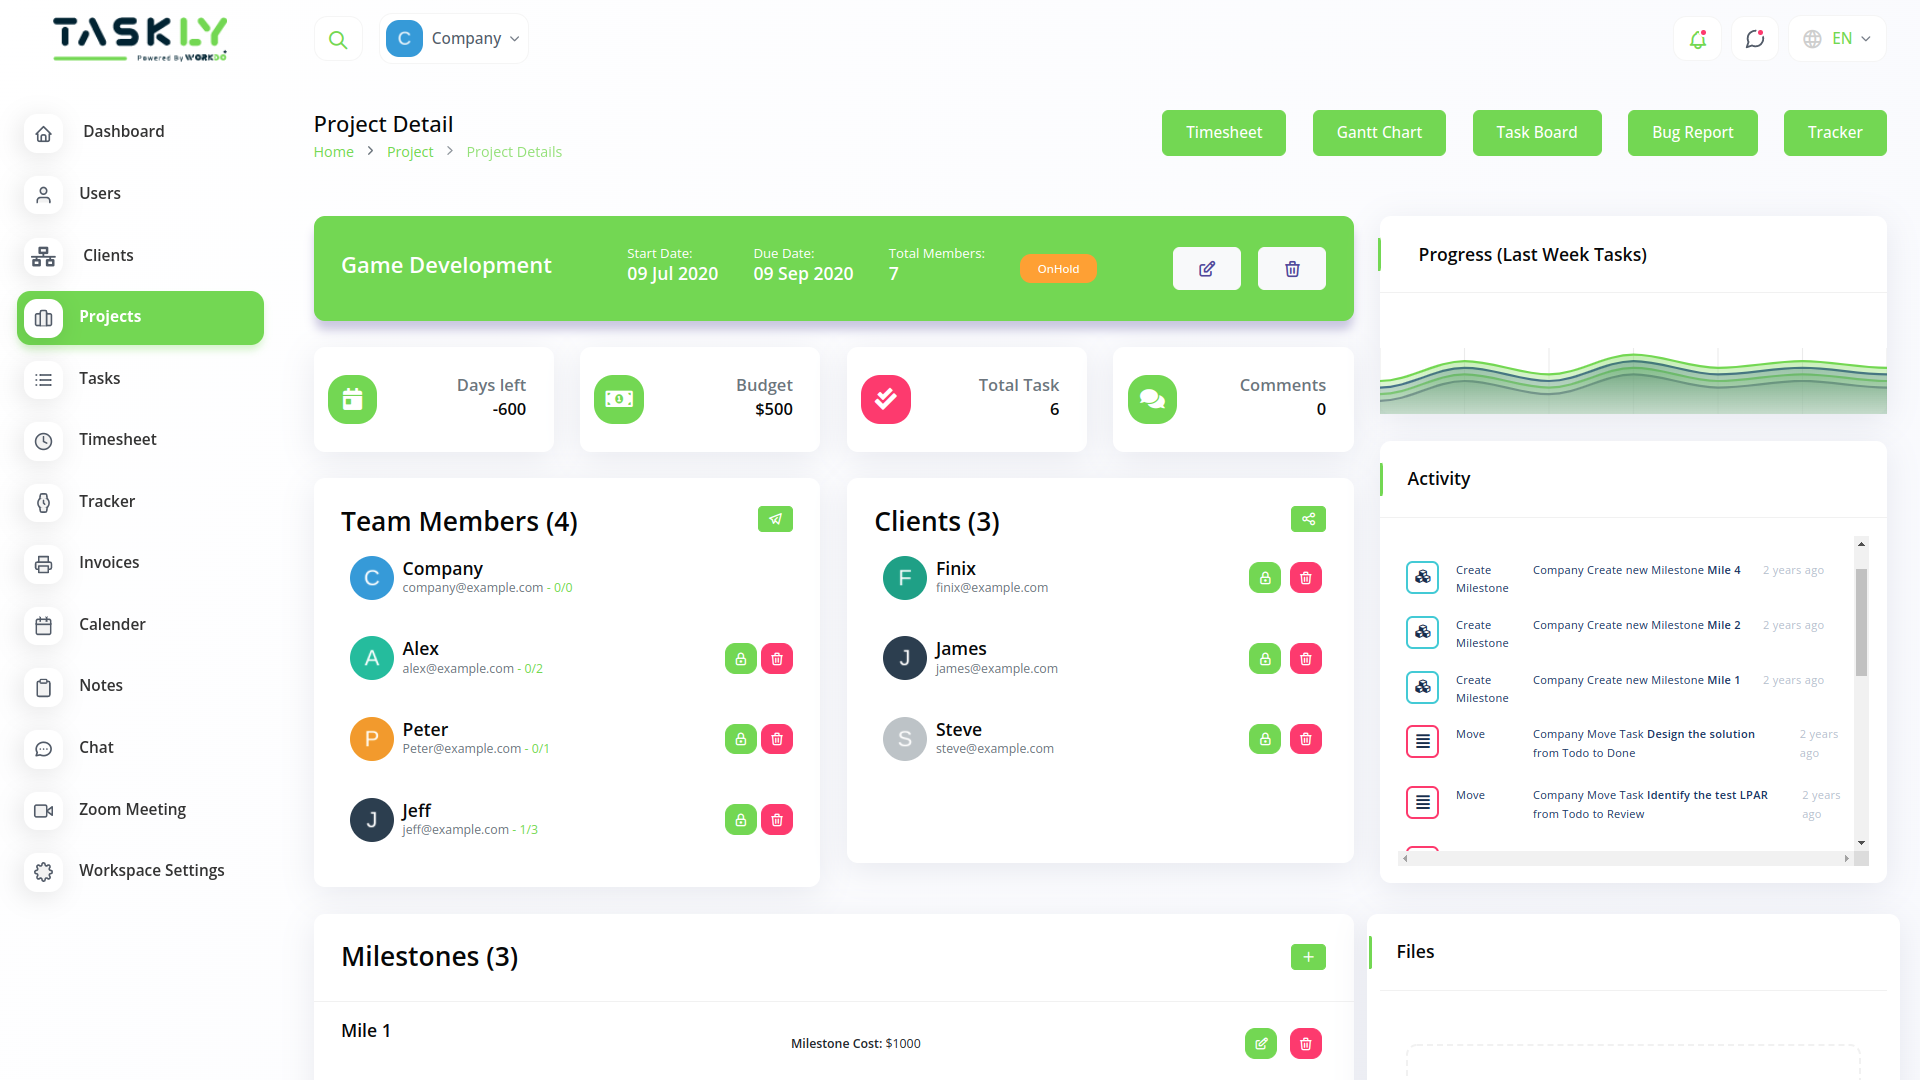The image size is (1920, 1080).
Task: Expand the Project breadcrumb chevron
Action: [450, 151]
